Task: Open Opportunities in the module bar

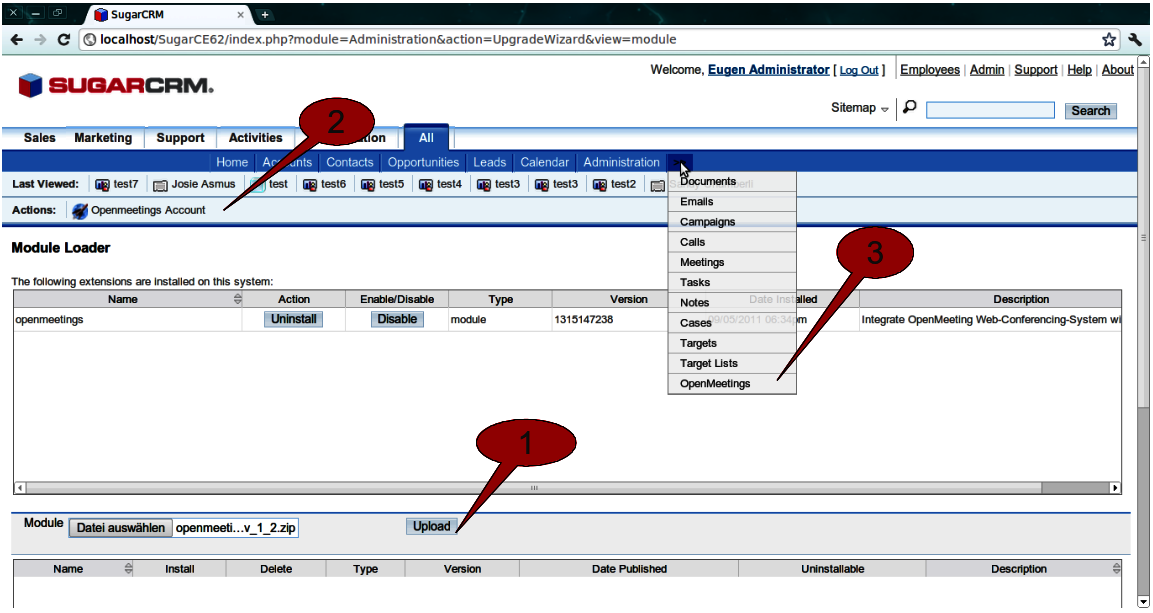Action: pos(423,162)
